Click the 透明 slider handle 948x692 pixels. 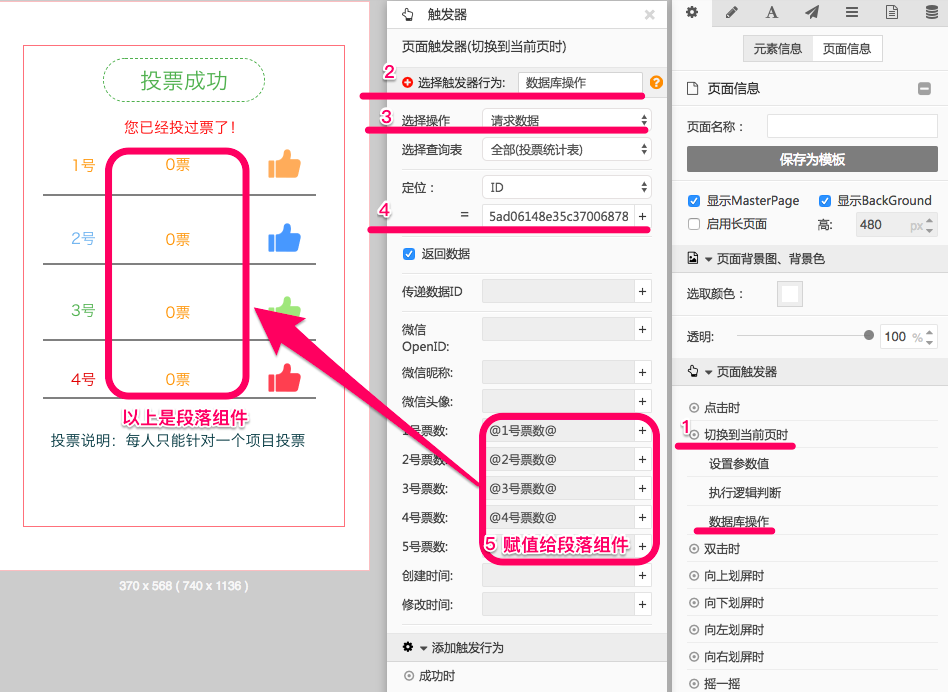(869, 335)
